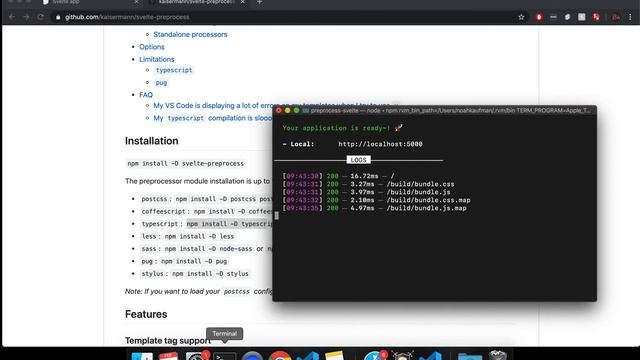Go back using the browser back arrow

pyautogui.click(x=12, y=17)
